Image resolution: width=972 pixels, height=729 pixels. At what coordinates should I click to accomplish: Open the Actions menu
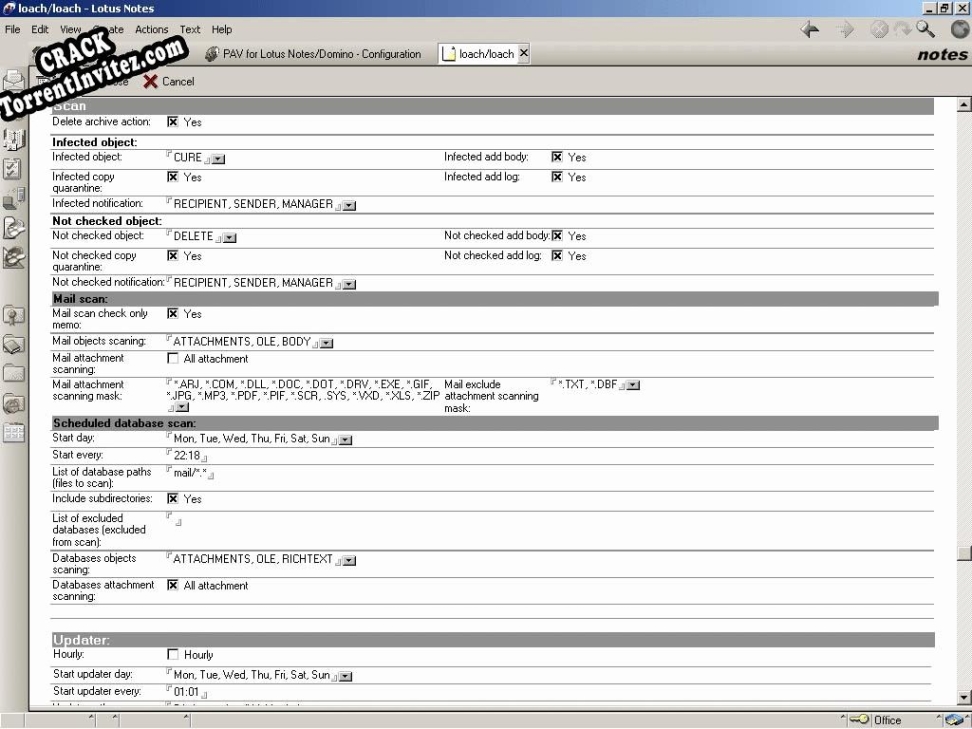coord(151,29)
